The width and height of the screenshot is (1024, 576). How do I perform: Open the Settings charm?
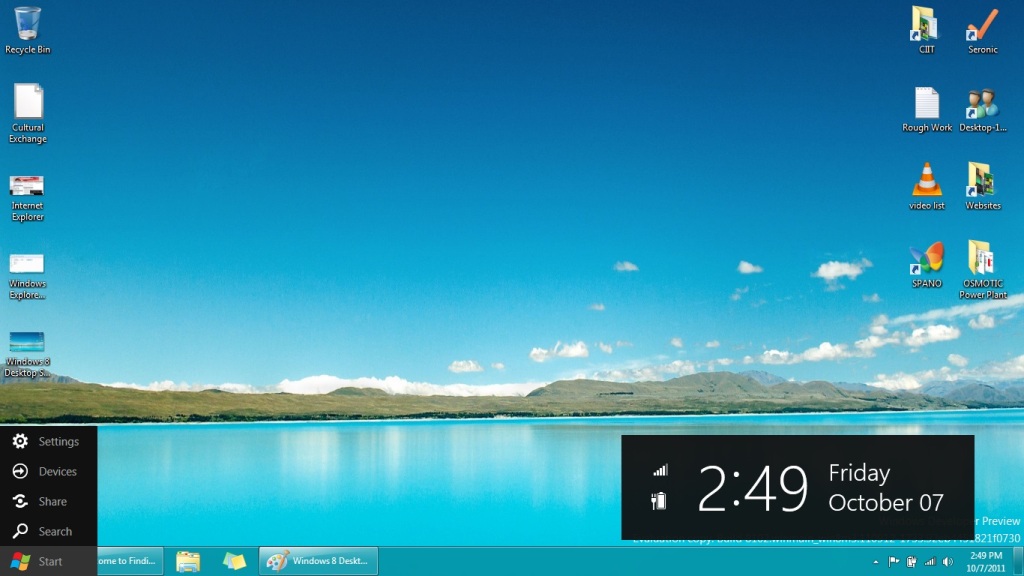click(x=47, y=441)
